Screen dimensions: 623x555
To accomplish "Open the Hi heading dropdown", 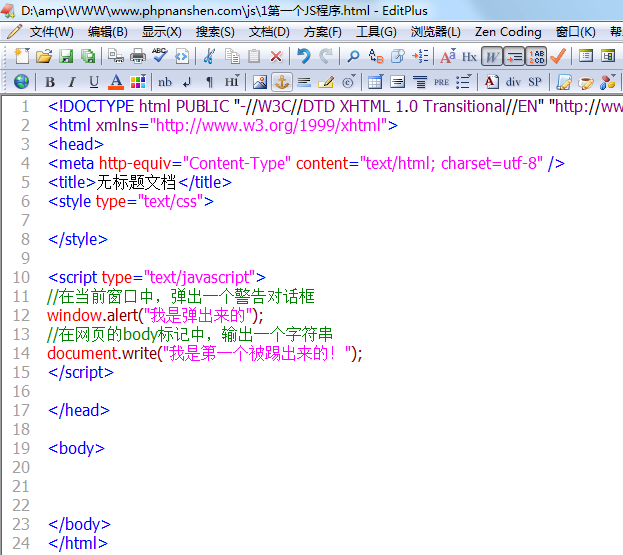I will [x=232, y=82].
